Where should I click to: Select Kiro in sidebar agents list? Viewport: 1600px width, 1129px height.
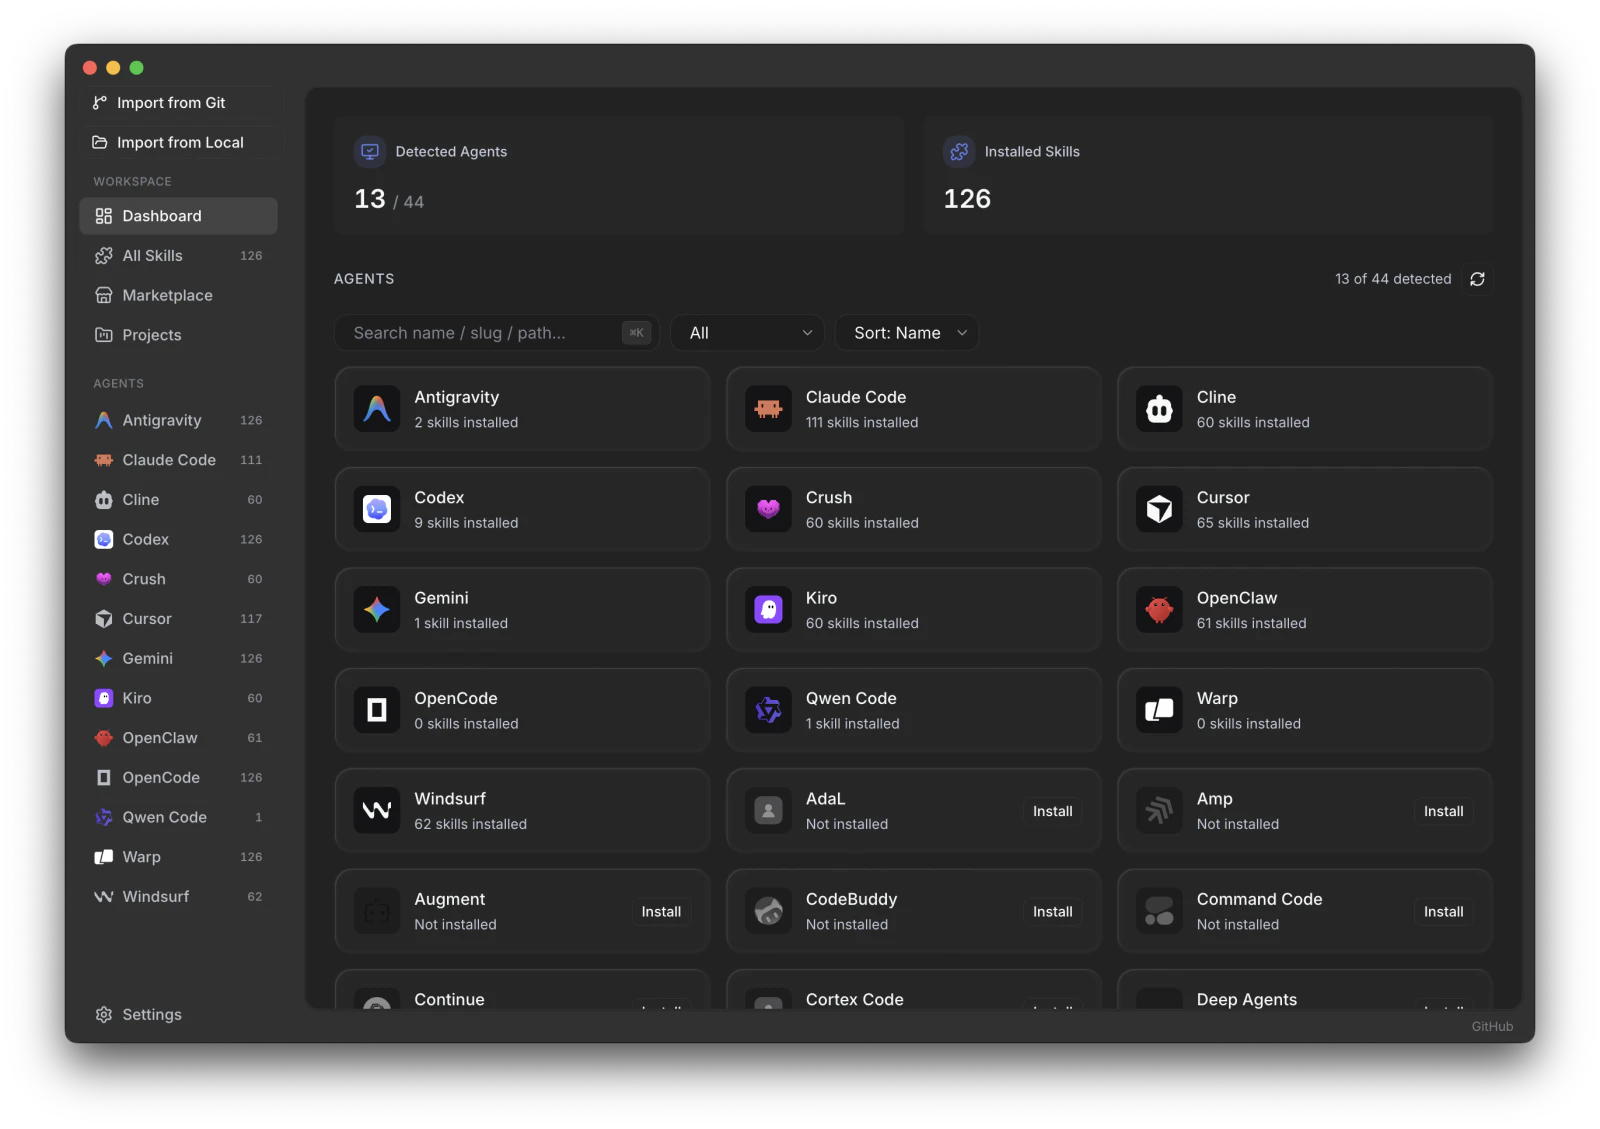tap(178, 698)
